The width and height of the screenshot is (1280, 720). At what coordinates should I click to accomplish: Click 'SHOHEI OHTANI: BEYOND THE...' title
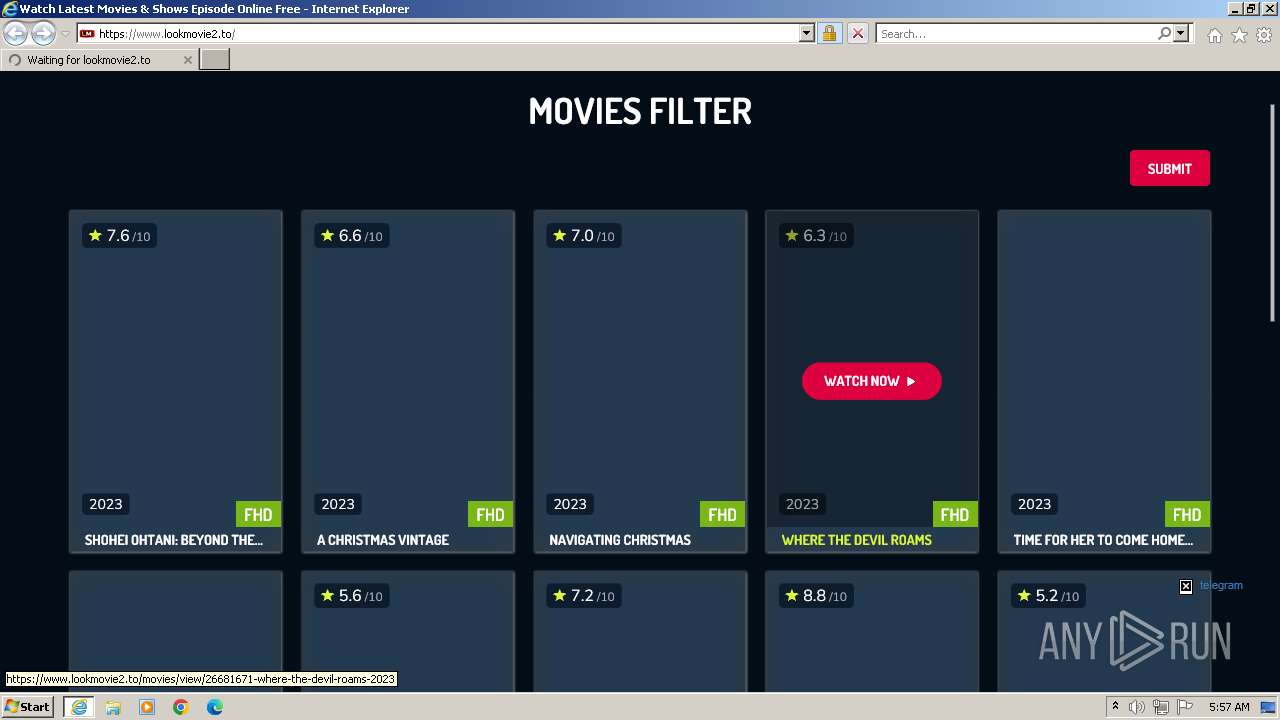pos(174,540)
